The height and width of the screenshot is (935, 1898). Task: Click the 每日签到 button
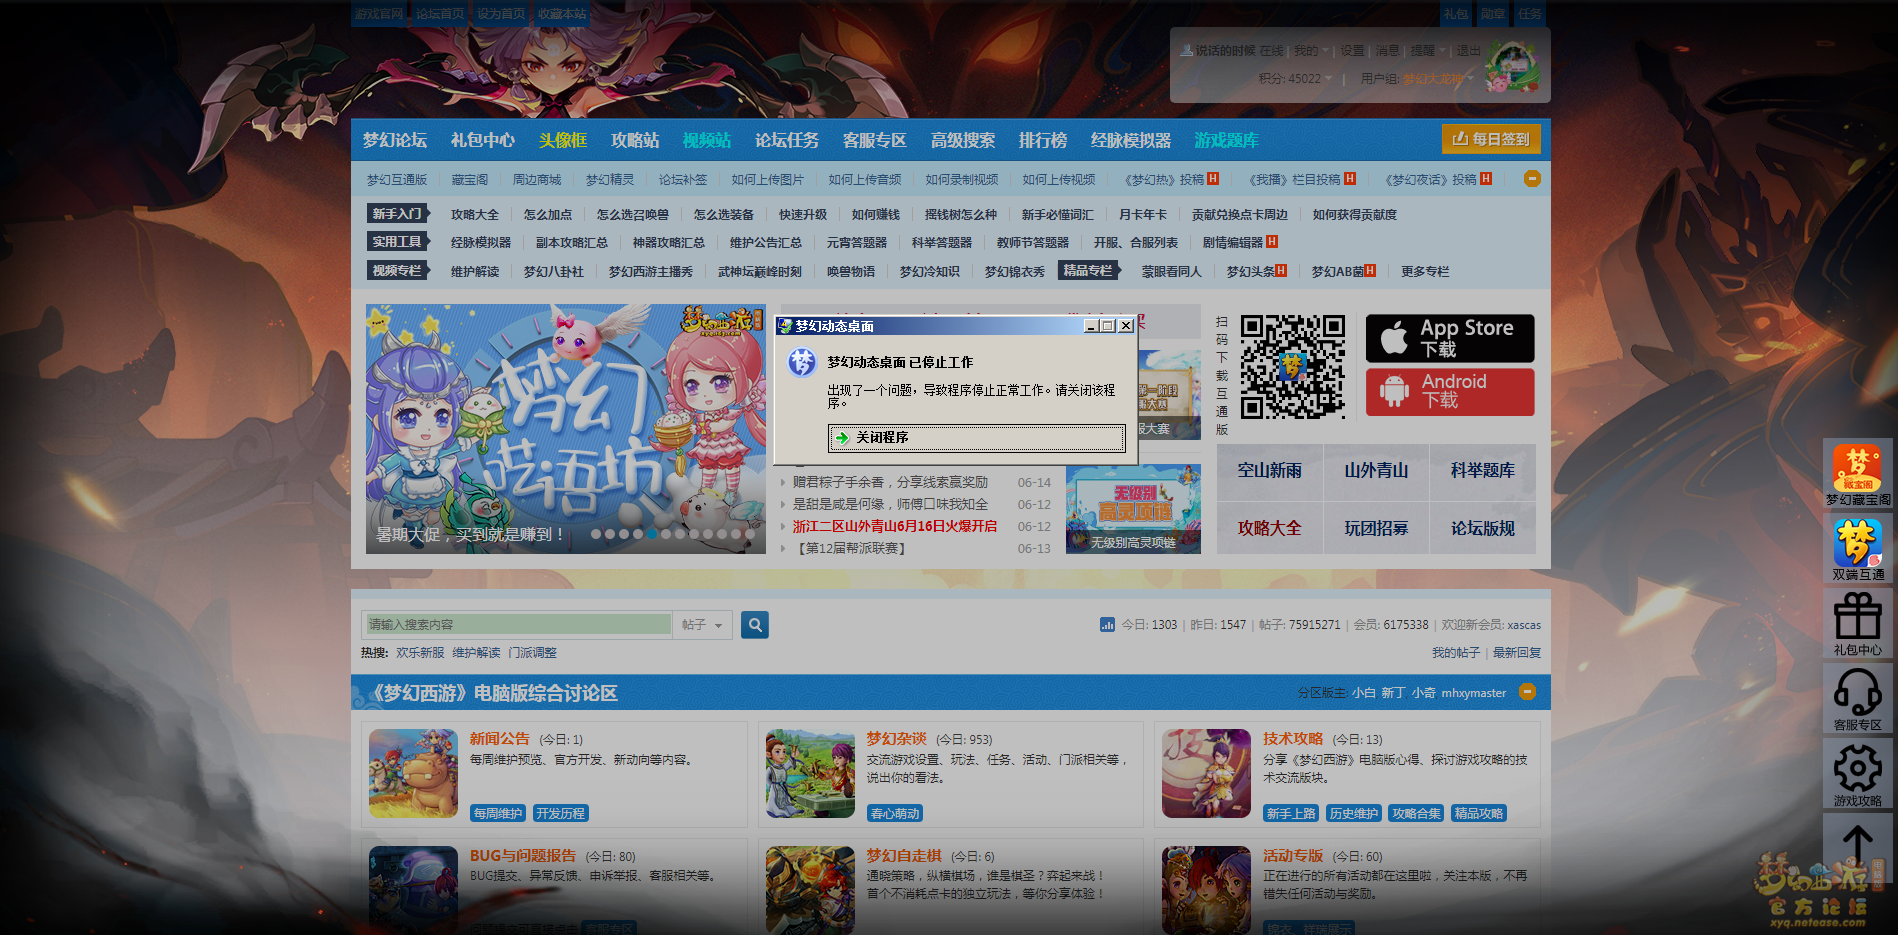(x=1491, y=140)
